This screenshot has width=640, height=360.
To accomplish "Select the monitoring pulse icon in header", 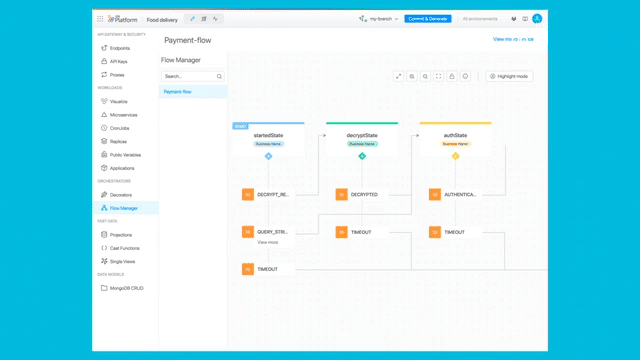I will [x=215, y=19].
